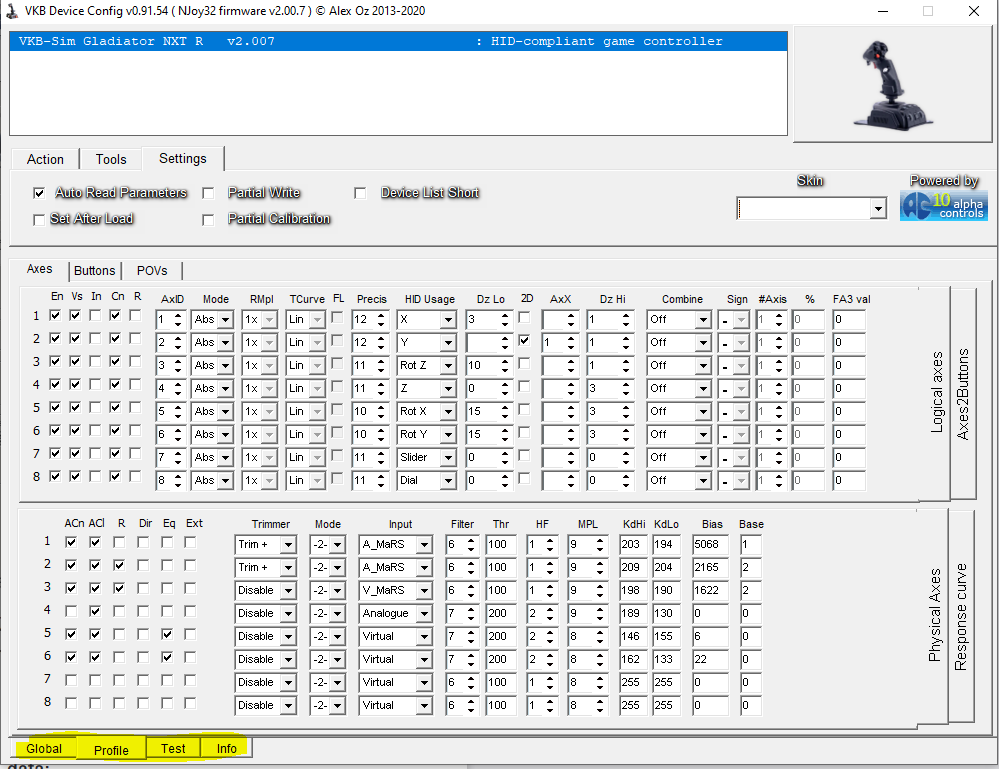The width and height of the screenshot is (999, 769).
Task: Open HID Usage dropdown showing Dial
Action: click(x=449, y=480)
